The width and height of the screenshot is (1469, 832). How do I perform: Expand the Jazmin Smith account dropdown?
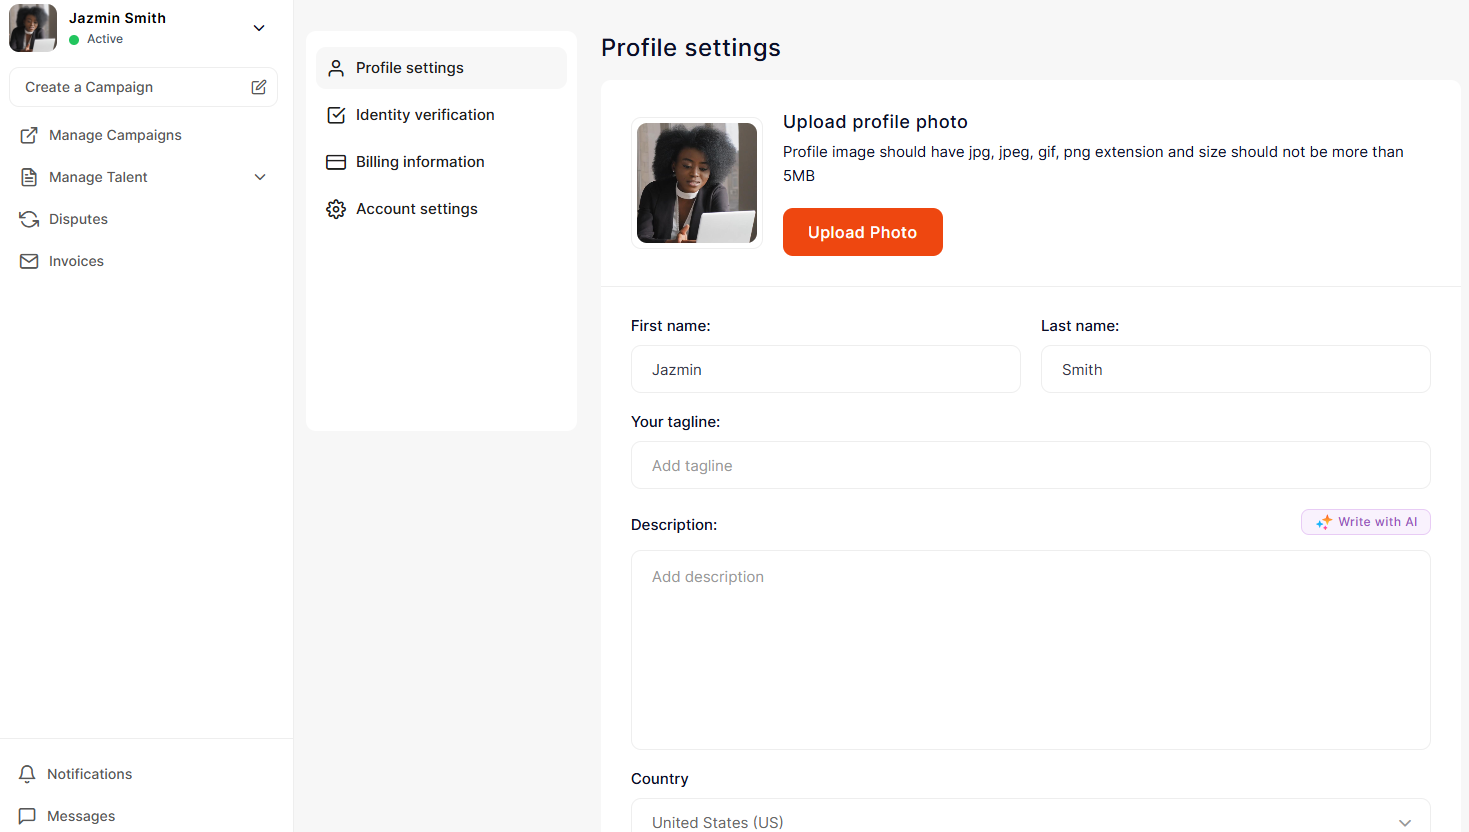[259, 28]
